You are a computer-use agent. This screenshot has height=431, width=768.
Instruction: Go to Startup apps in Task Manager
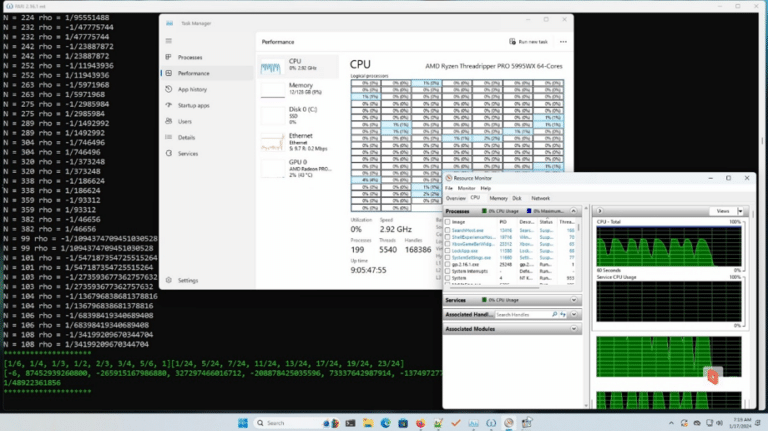click(x=206, y=105)
